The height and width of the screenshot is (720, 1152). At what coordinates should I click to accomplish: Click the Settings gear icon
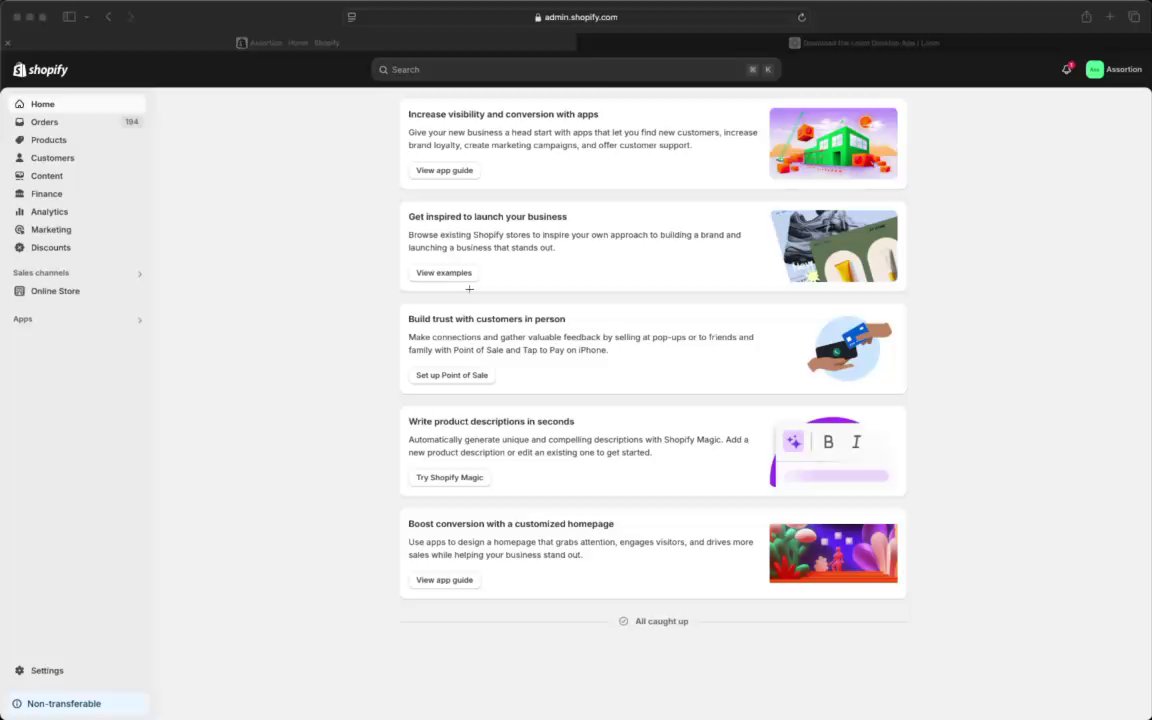pos(20,671)
